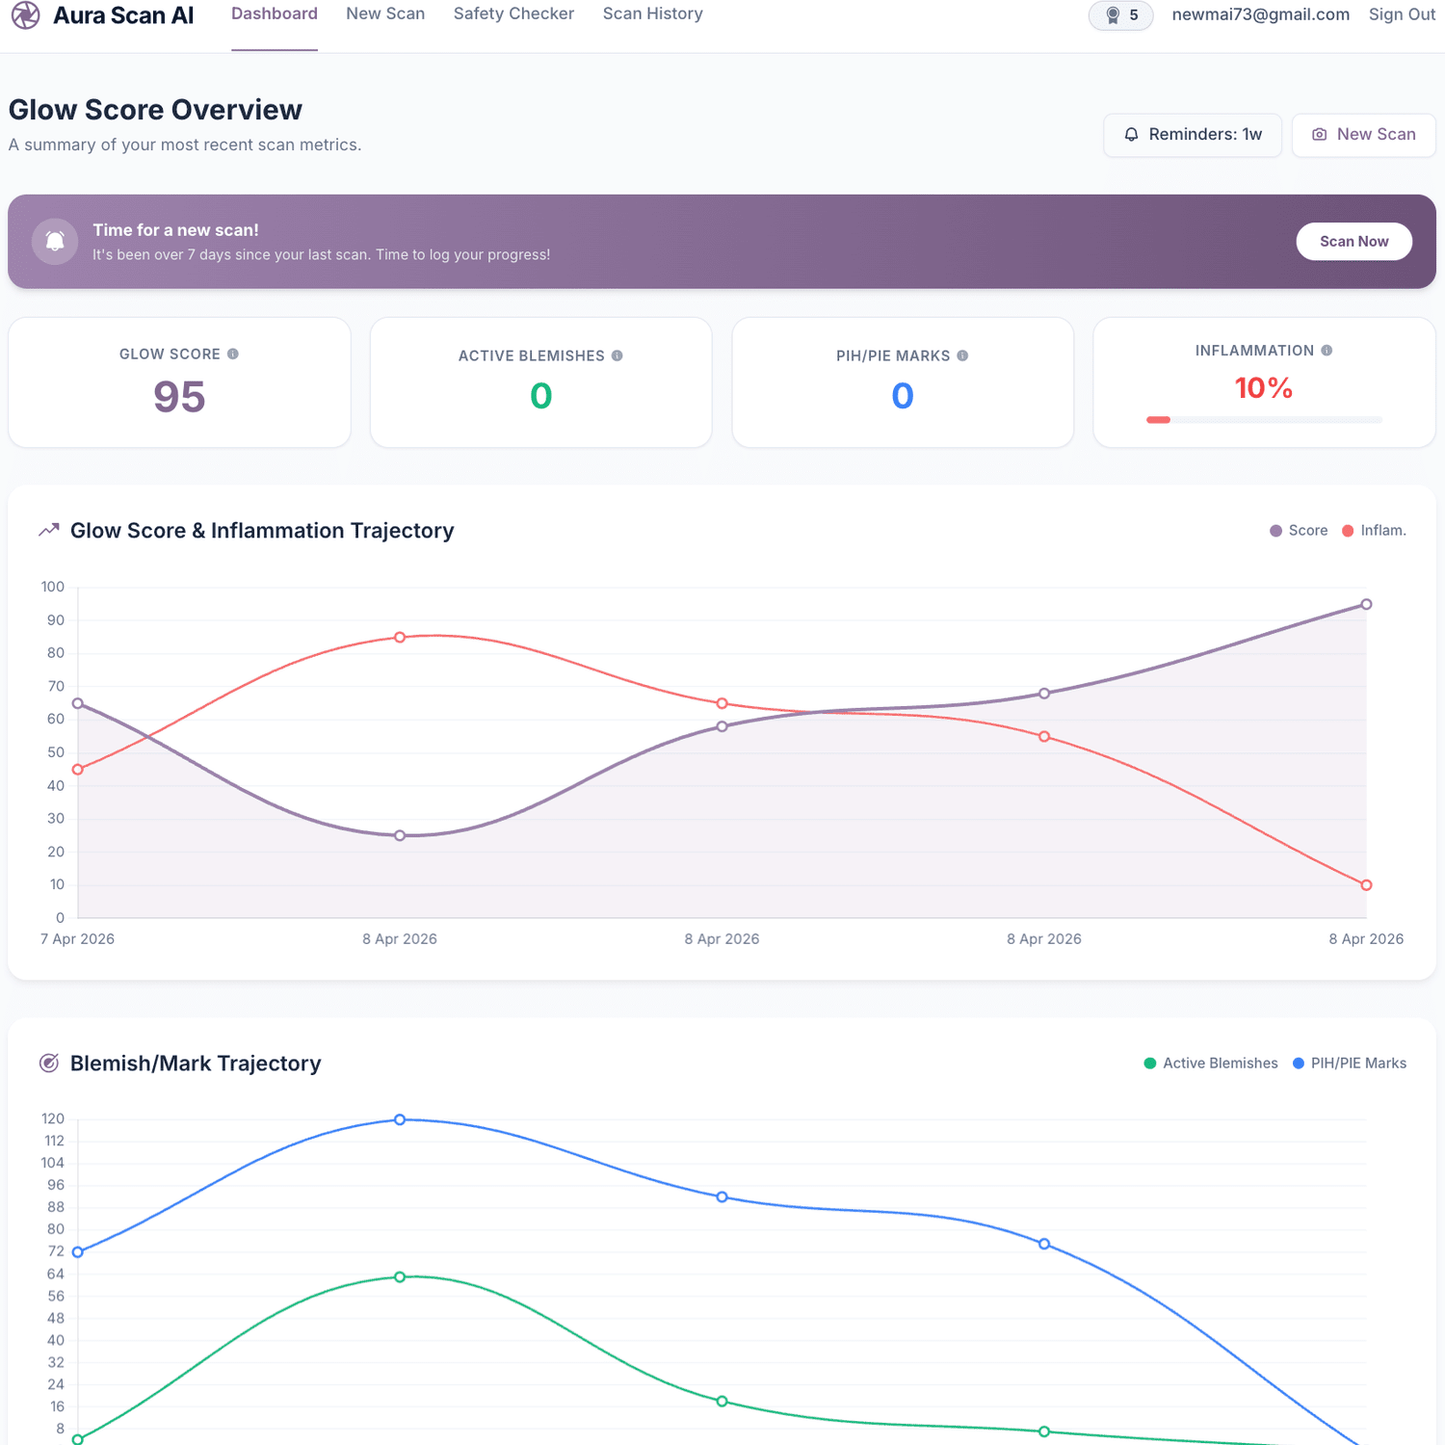Viewport: 1445px width, 1445px height.
Task: Click the Inflammation 10% progress bar
Action: (x=1264, y=420)
